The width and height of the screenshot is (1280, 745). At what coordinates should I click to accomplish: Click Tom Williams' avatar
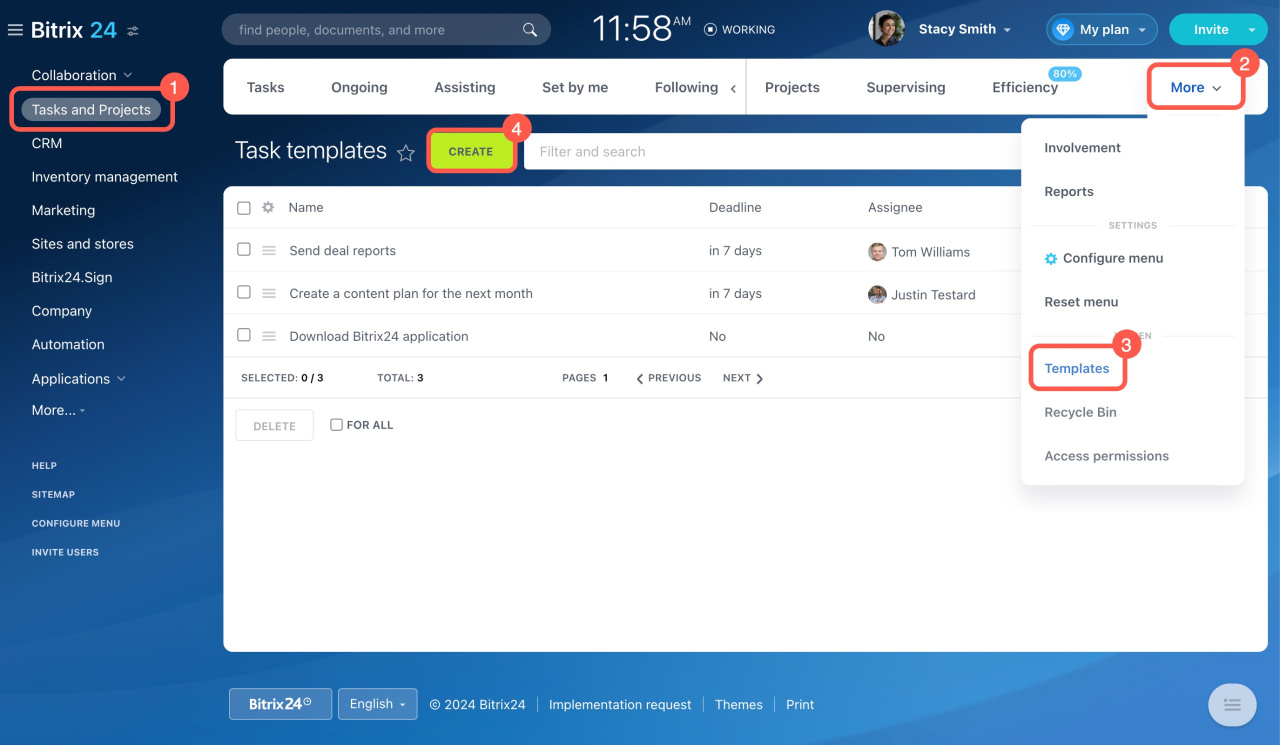[x=877, y=252]
